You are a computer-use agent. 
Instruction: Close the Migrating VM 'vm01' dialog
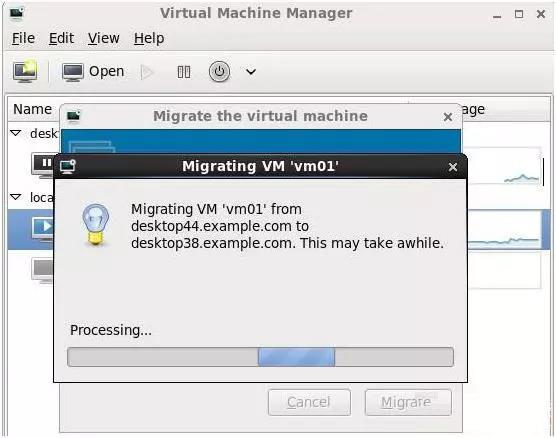pyautogui.click(x=453, y=167)
